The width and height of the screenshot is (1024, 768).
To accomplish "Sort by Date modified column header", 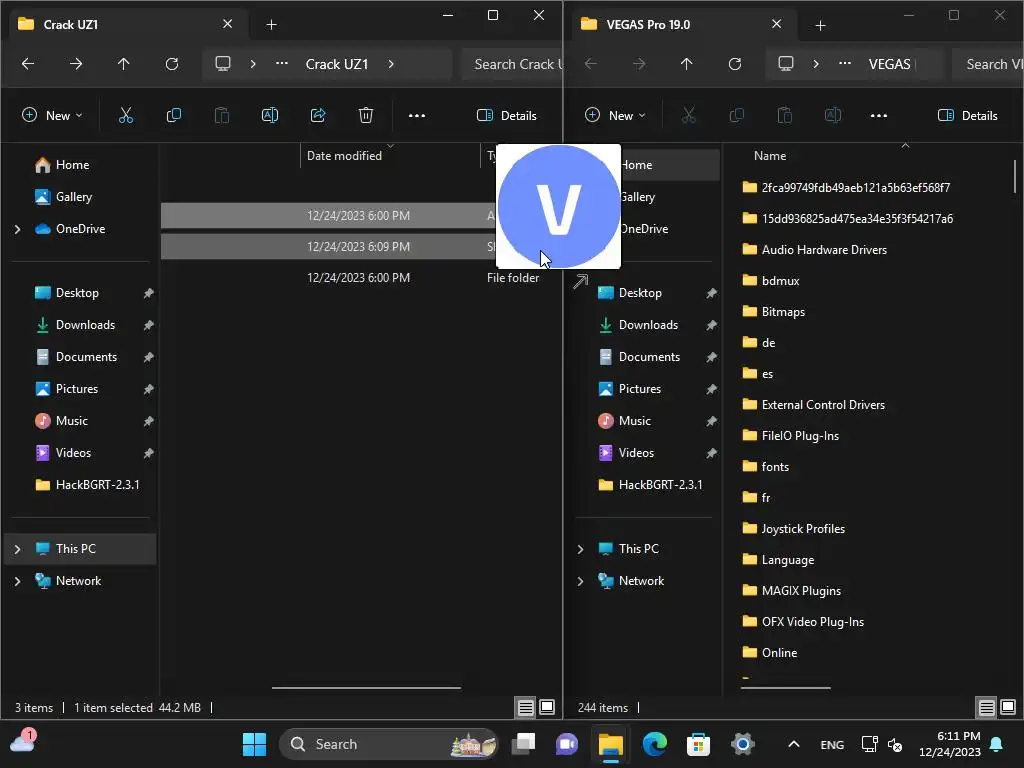I will [391, 156].
